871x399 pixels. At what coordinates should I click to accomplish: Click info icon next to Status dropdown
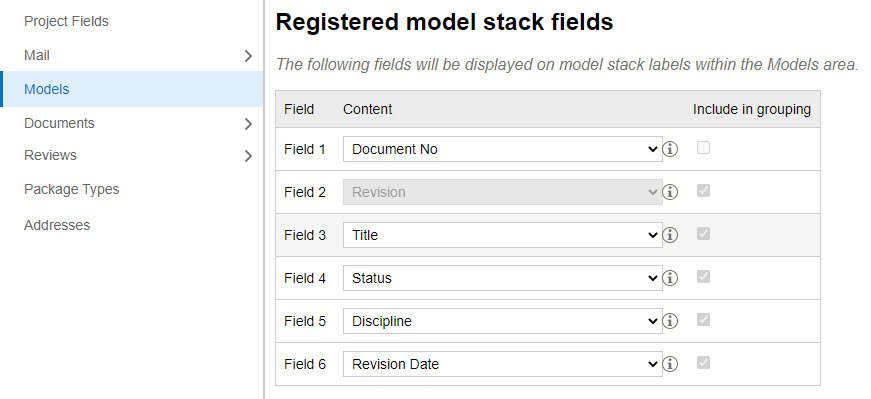tap(670, 278)
